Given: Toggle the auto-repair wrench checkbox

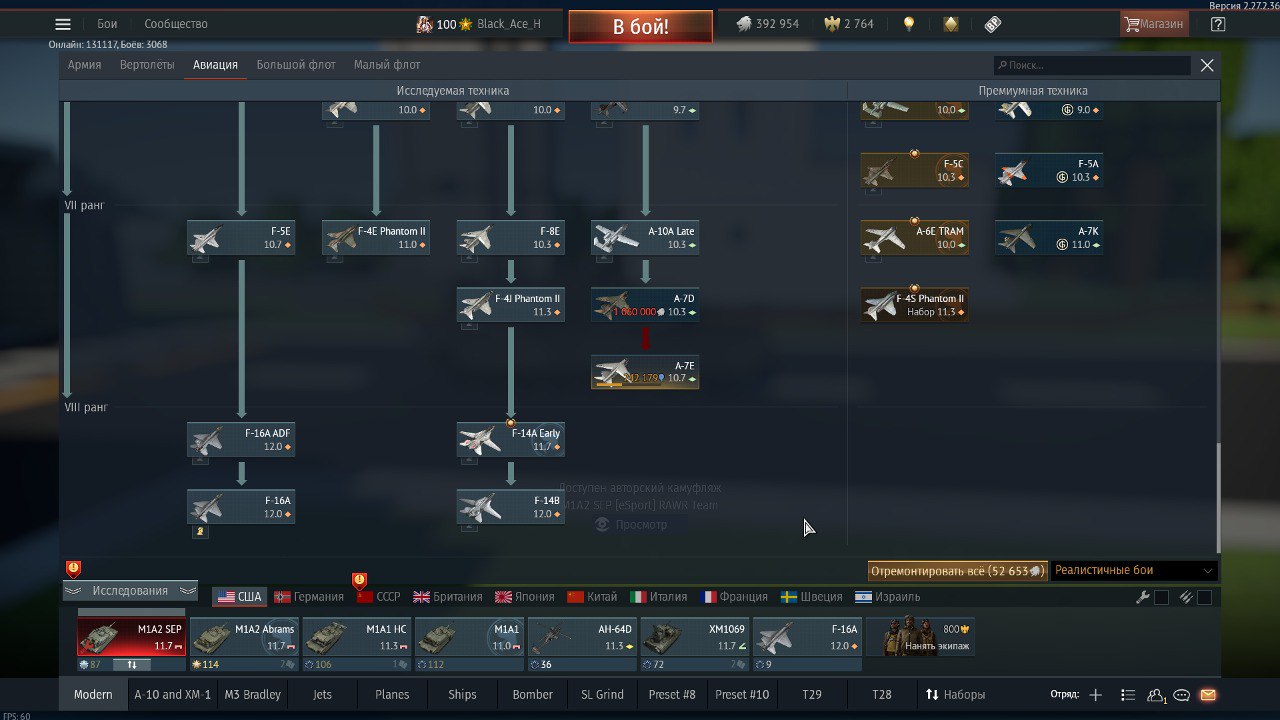Looking at the screenshot, I should pyautogui.click(x=1161, y=597).
